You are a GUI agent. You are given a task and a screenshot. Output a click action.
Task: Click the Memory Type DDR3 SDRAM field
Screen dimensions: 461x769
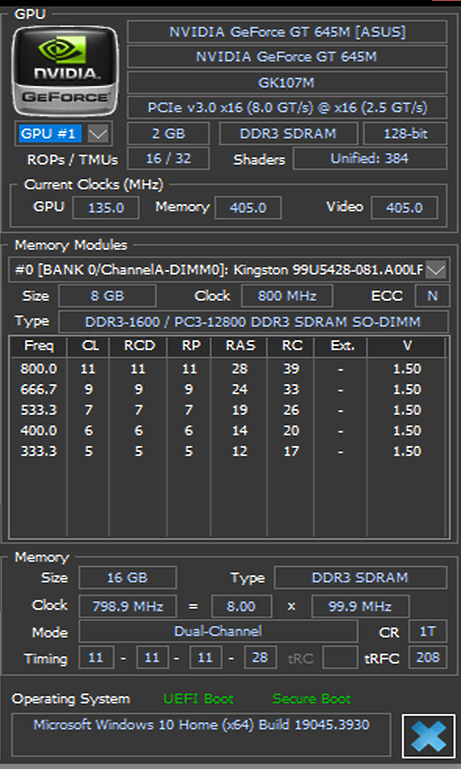[x=360, y=578]
